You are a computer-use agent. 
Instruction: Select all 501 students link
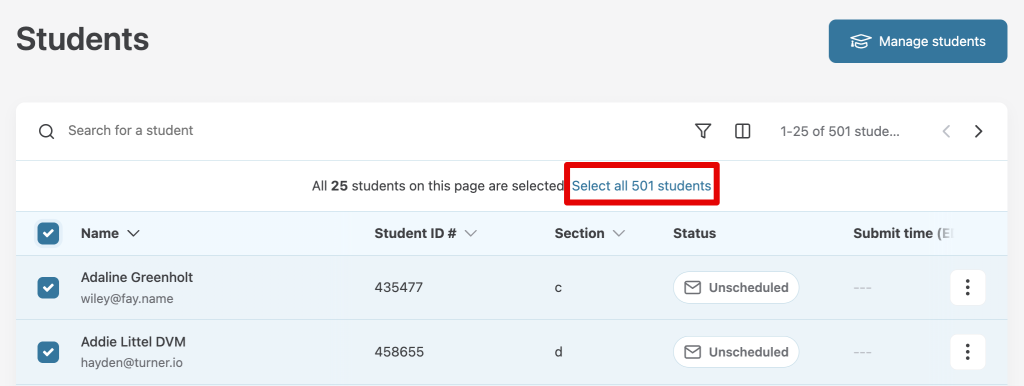point(641,185)
